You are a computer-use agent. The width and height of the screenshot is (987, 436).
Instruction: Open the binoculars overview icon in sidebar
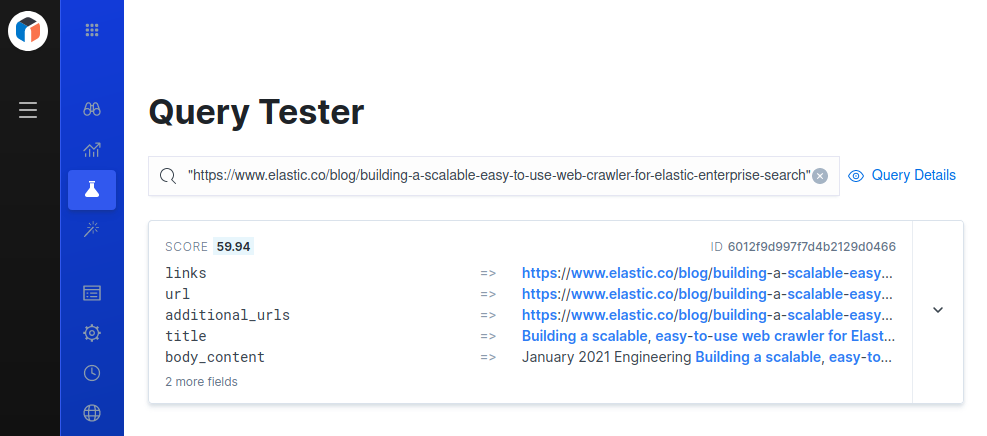pos(92,109)
